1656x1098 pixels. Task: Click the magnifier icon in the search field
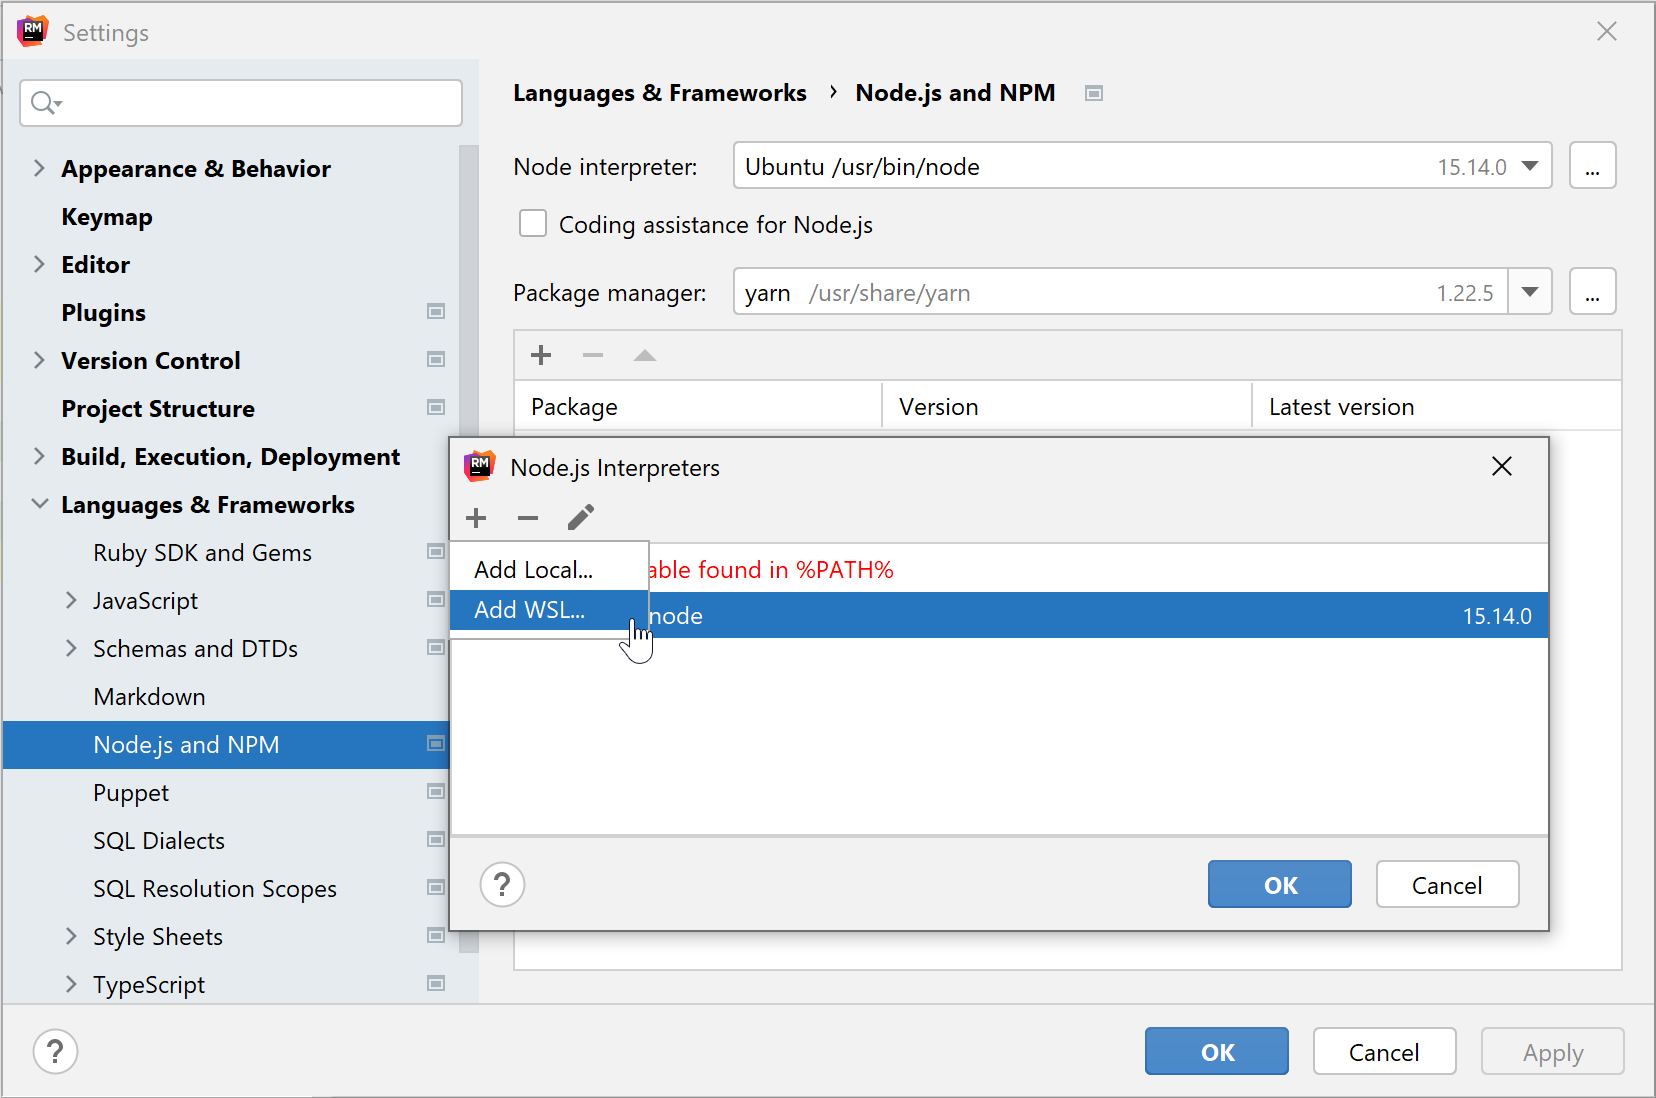click(43, 102)
